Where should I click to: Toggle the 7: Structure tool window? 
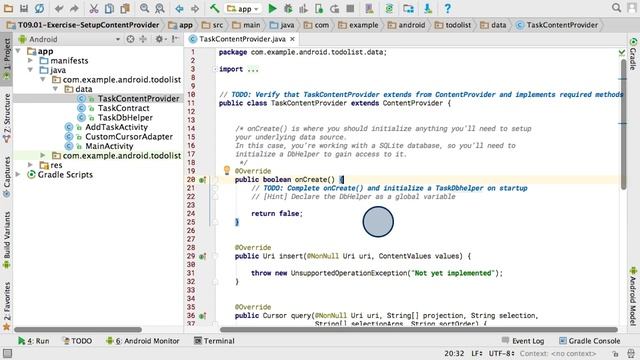coord(7,118)
